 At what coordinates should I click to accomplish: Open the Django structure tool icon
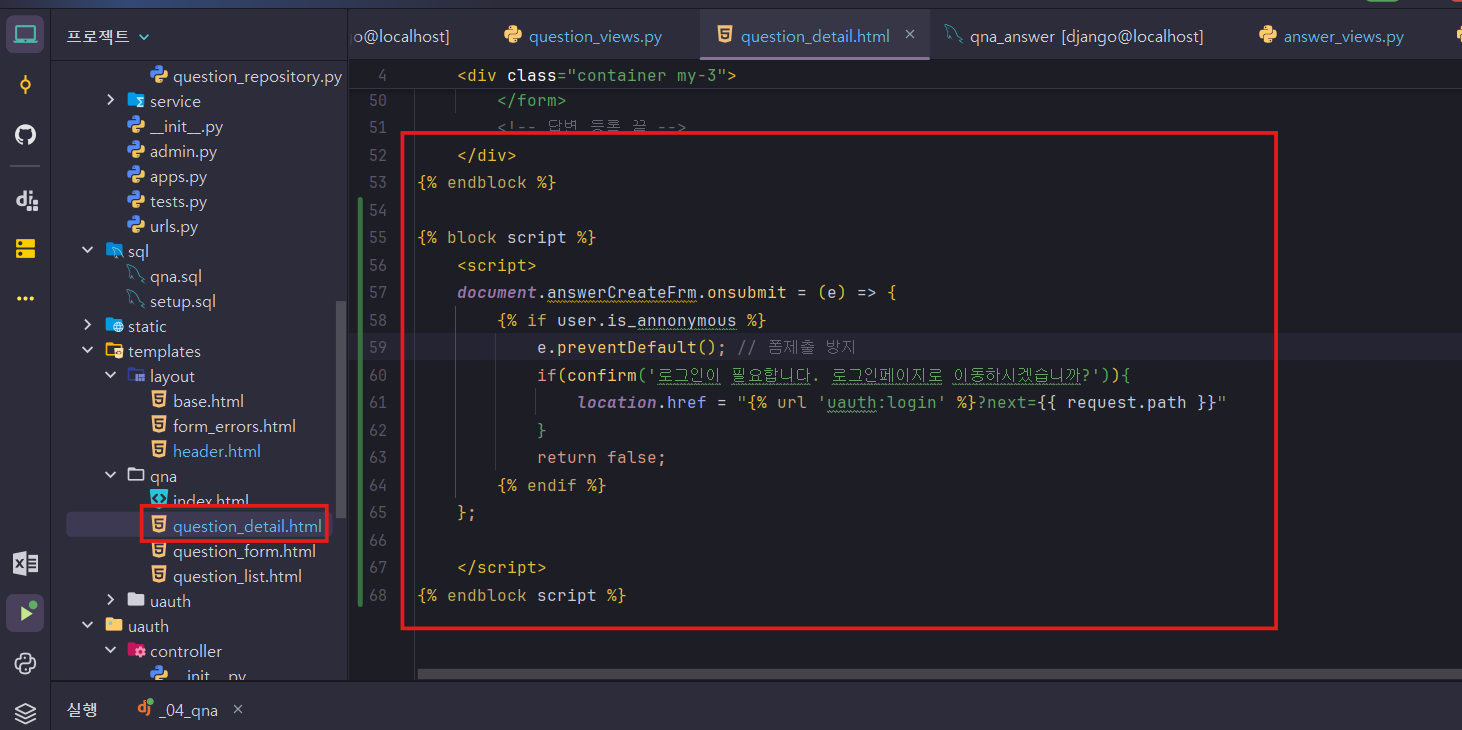point(26,199)
